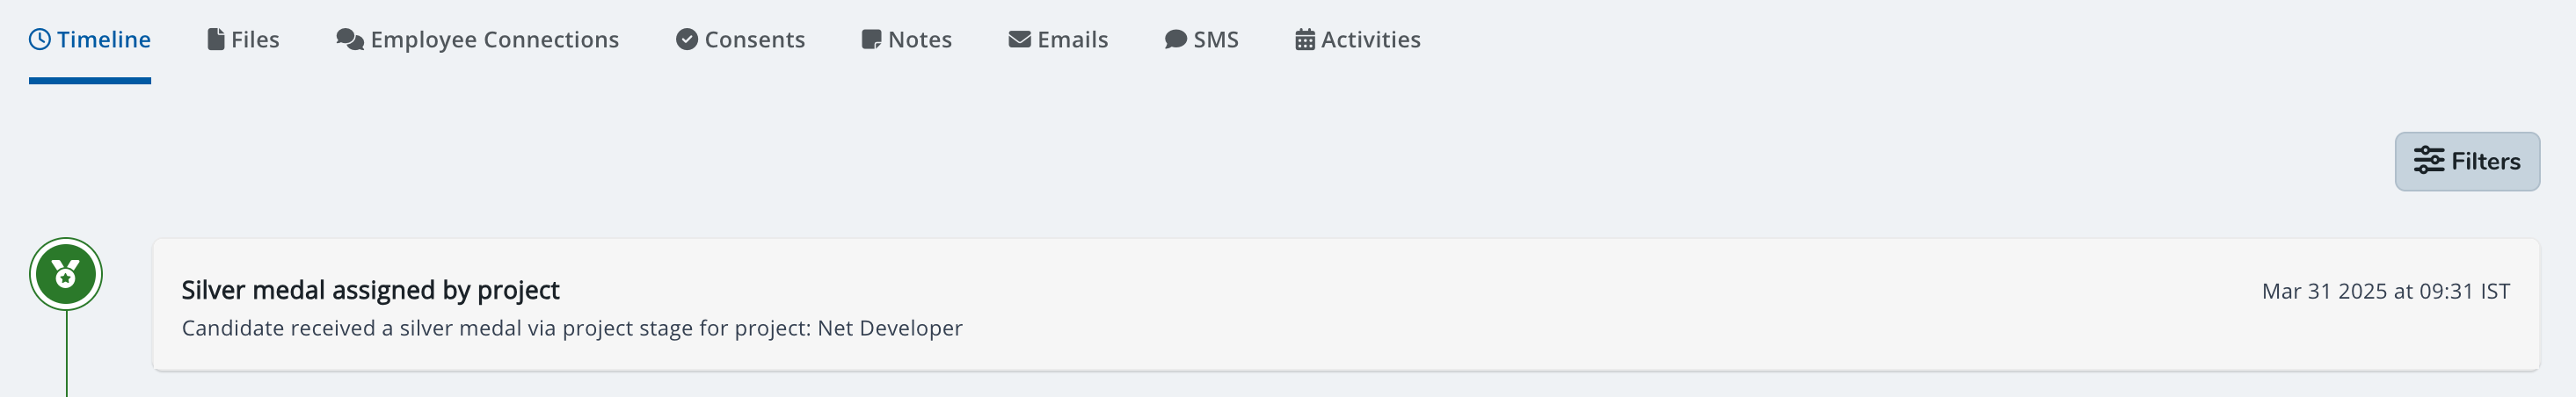2576x397 pixels.
Task: Click the calendar icon beside Activities
Action: pyautogui.click(x=1305, y=40)
